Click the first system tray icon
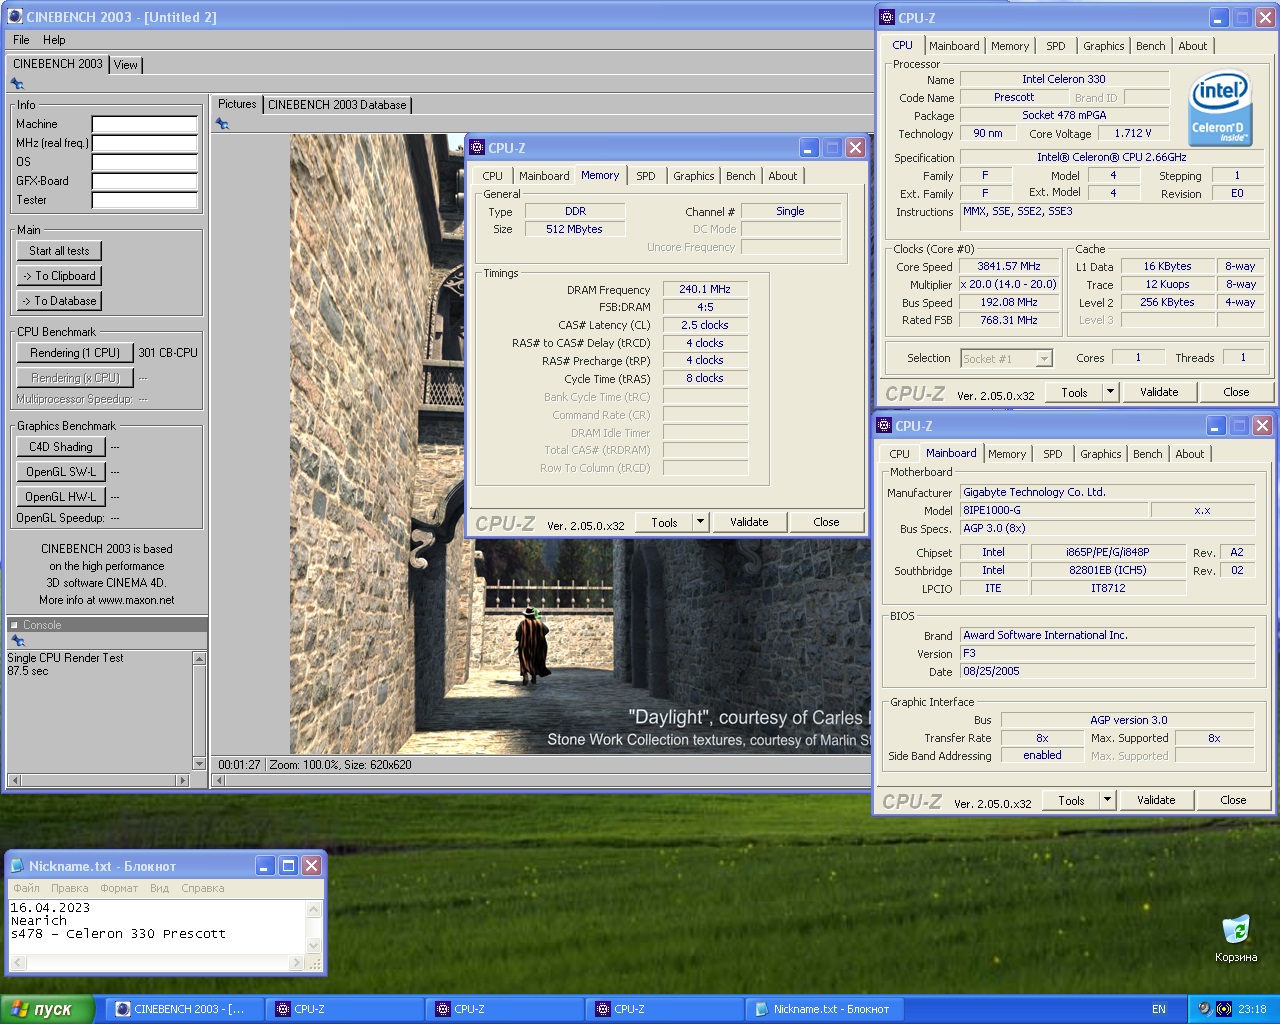This screenshot has width=1280, height=1024. coord(1204,1009)
